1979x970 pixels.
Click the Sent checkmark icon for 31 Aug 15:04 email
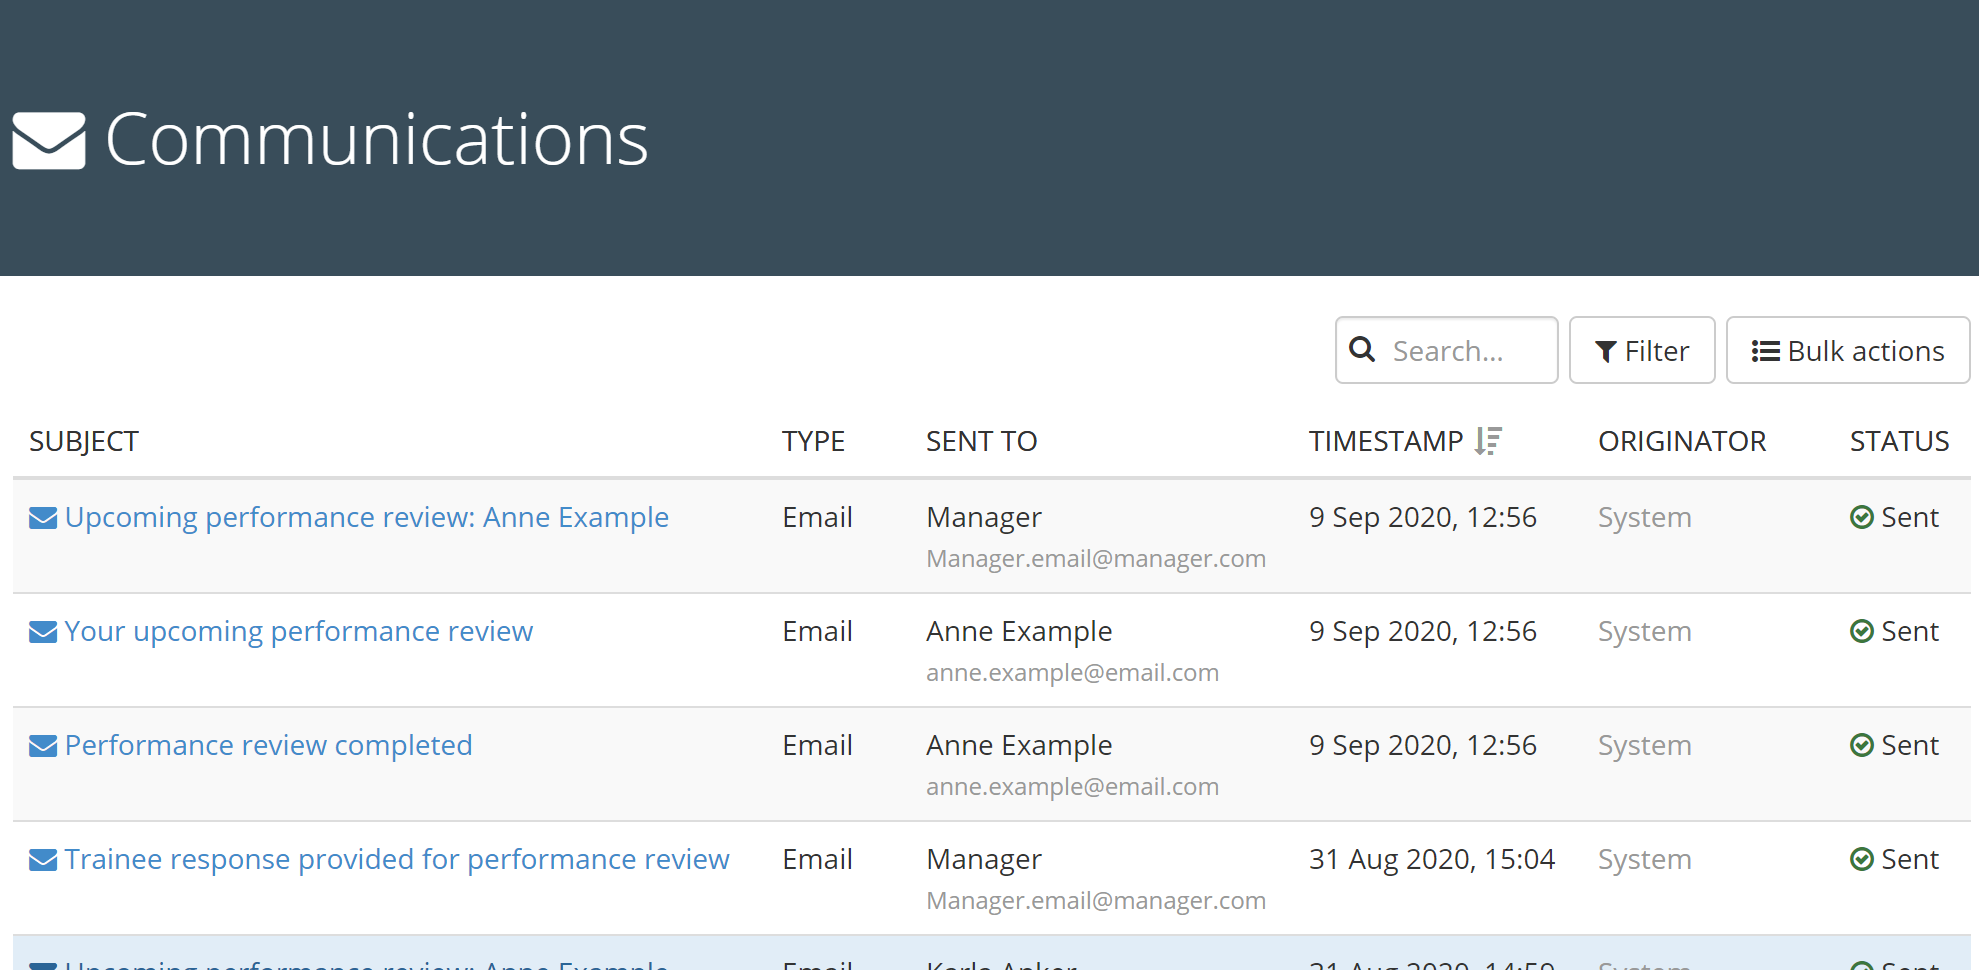tap(1861, 860)
